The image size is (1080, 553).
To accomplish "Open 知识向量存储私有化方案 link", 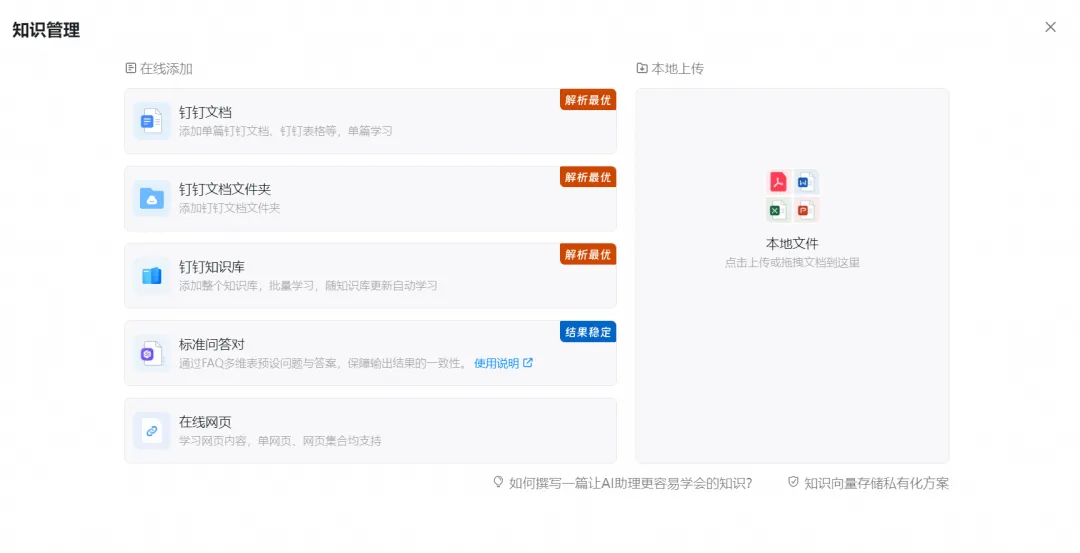I will (877, 483).
